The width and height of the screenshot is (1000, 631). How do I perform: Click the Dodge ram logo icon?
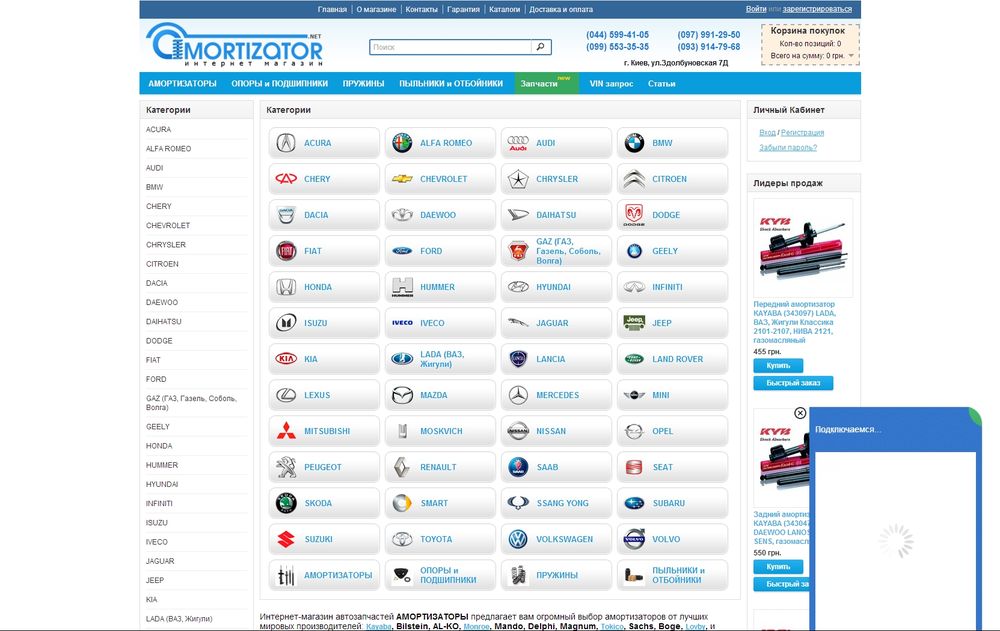[x=634, y=215]
